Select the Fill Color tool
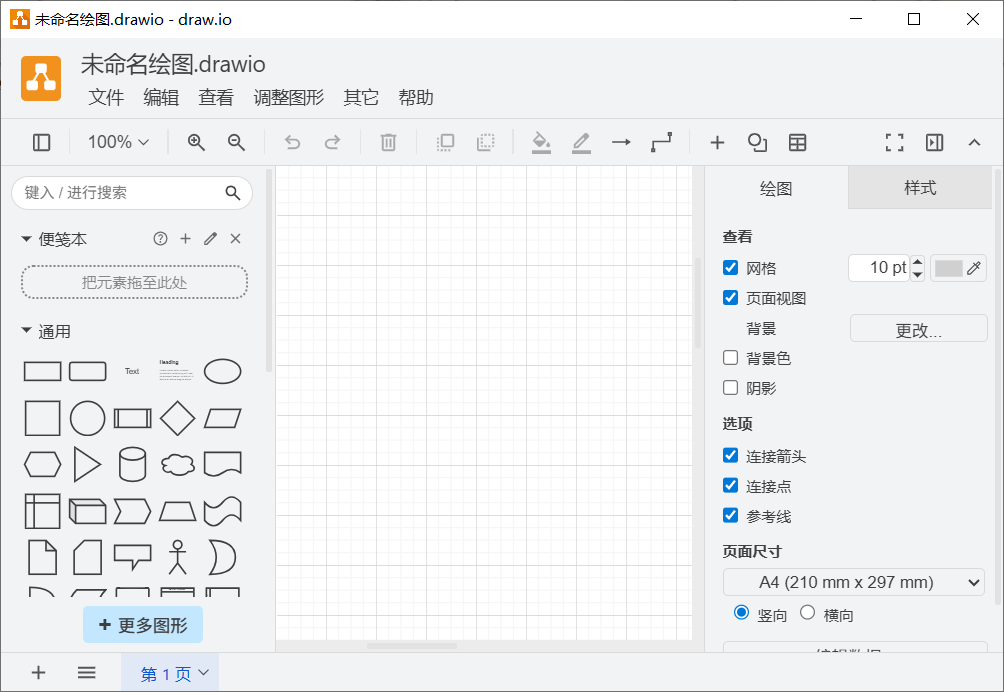Screen dimensions: 1004x692 pyautogui.click(x=541, y=143)
